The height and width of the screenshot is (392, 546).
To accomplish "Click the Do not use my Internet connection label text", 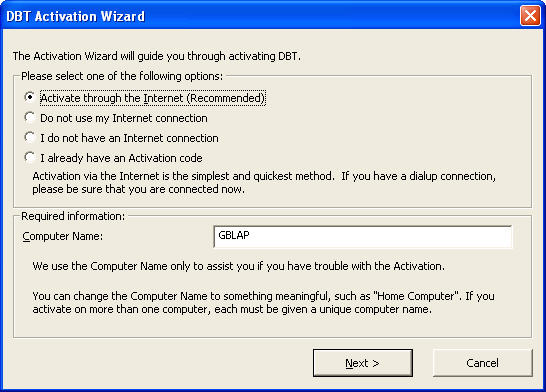I will 124,118.
